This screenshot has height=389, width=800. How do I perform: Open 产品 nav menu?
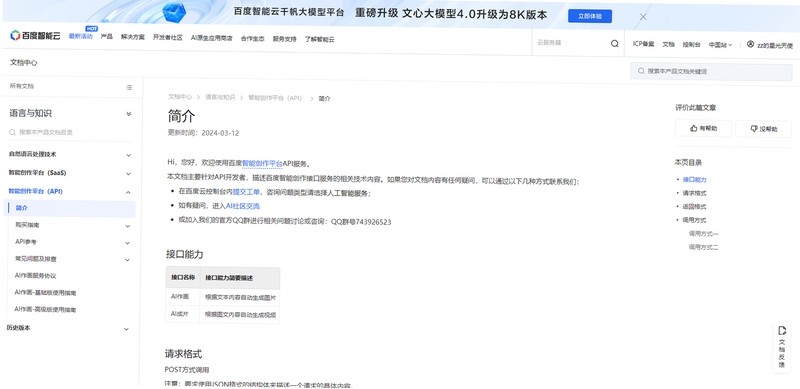pos(107,37)
